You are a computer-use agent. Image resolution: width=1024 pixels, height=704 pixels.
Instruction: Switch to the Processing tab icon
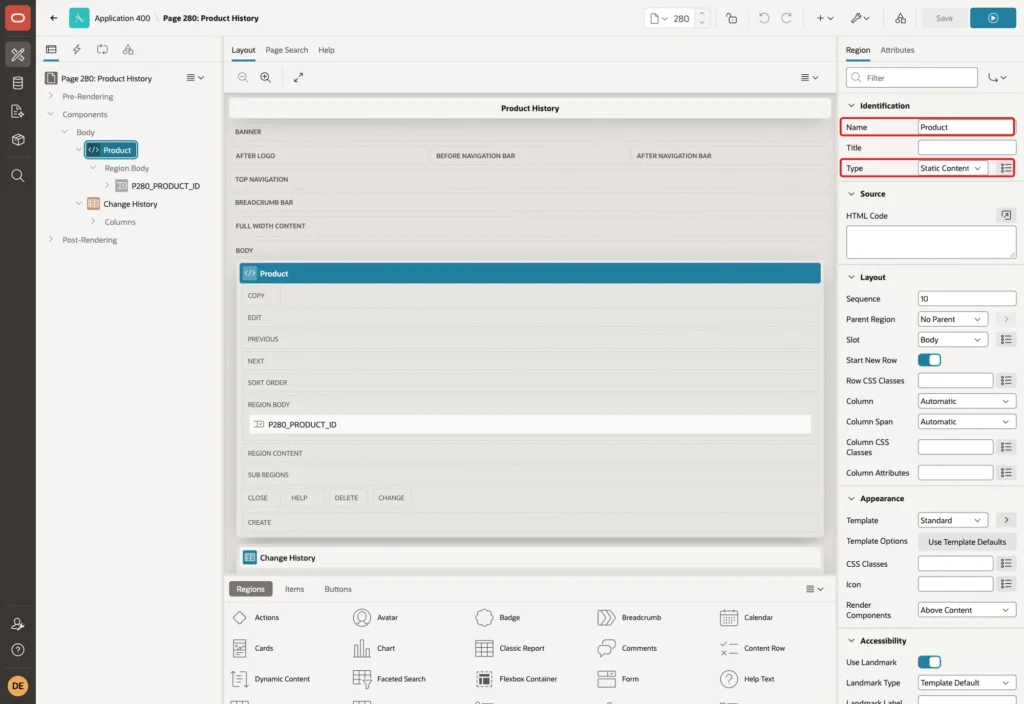pos(102,50)
